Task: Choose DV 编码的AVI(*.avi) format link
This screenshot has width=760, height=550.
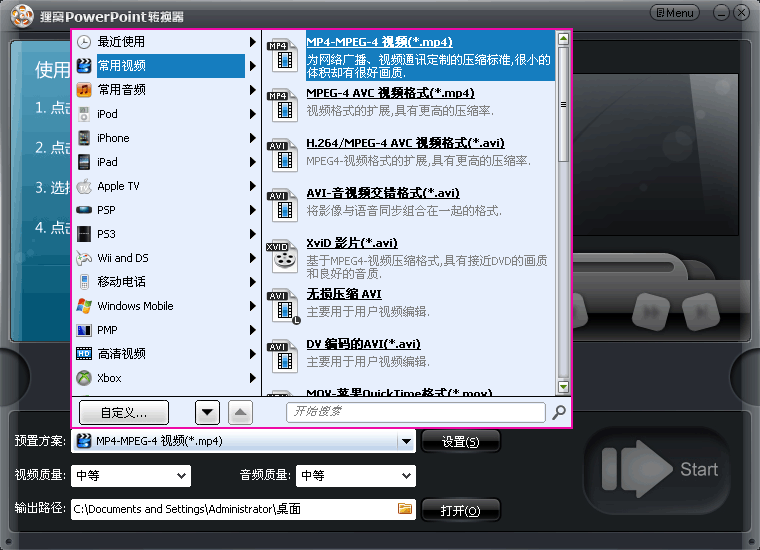Action: coord(364,344)
